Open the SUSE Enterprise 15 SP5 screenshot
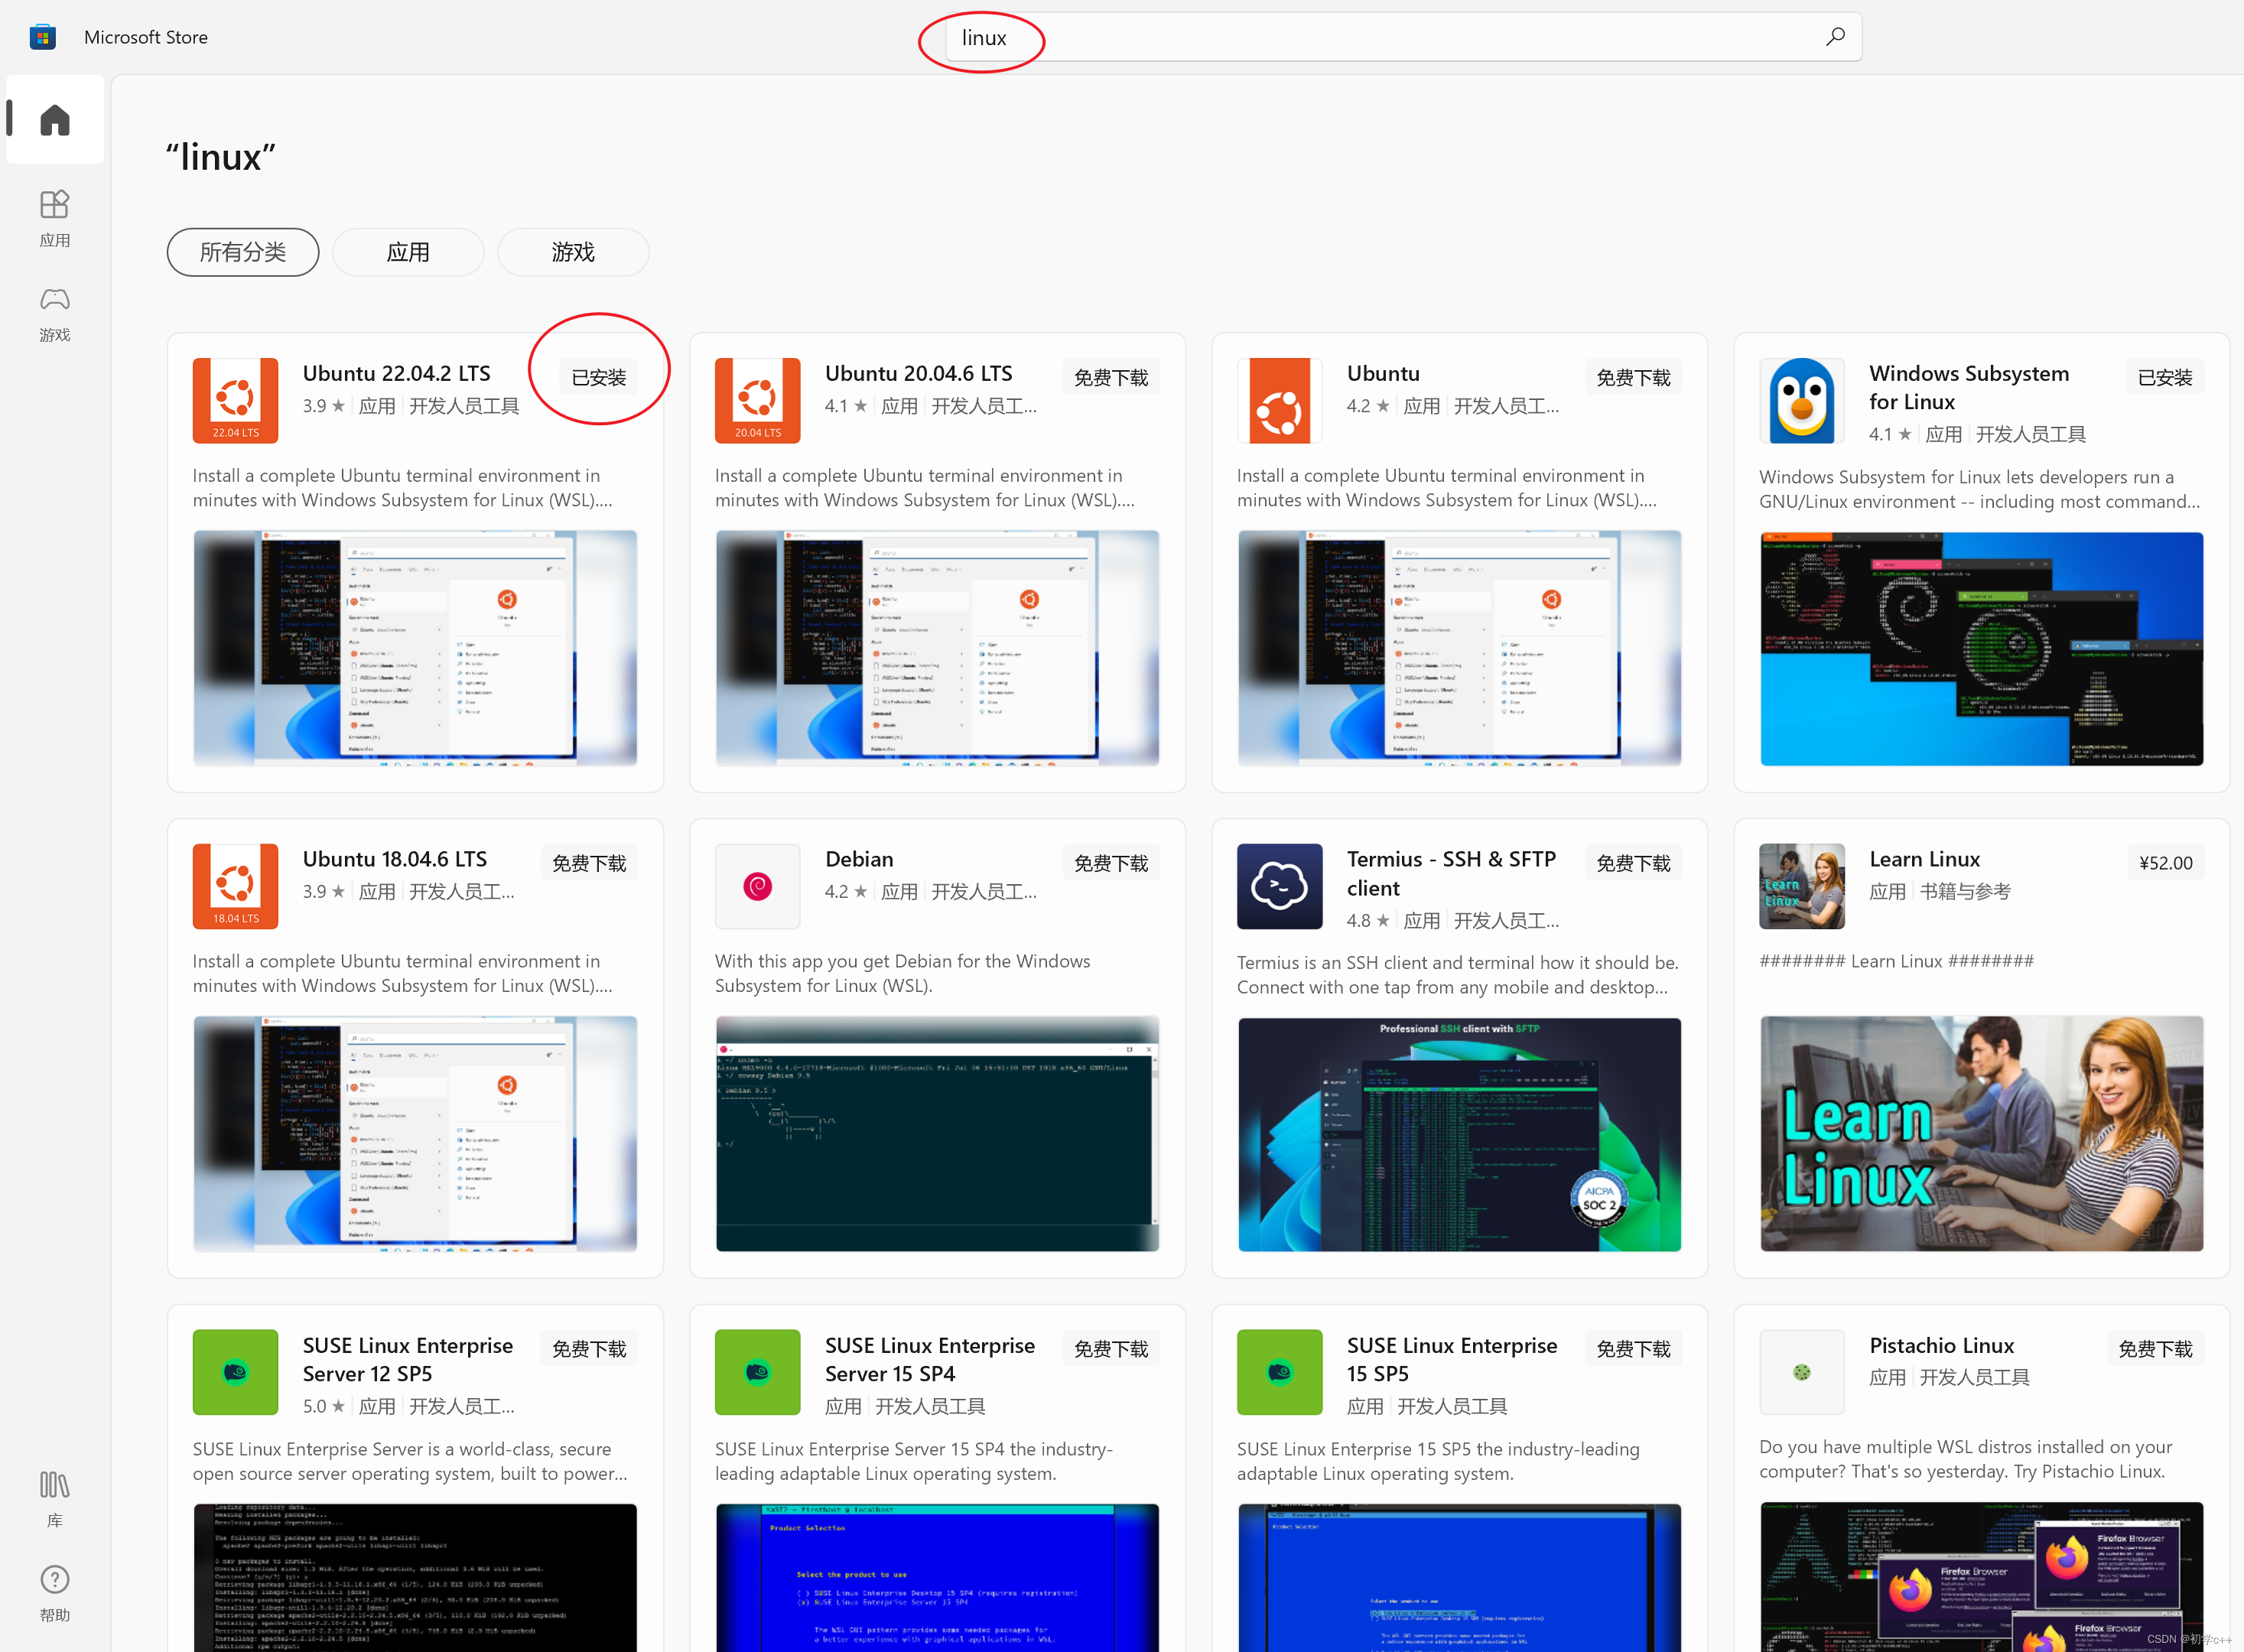Screen dimensions: 2244x1652 1459,1578
